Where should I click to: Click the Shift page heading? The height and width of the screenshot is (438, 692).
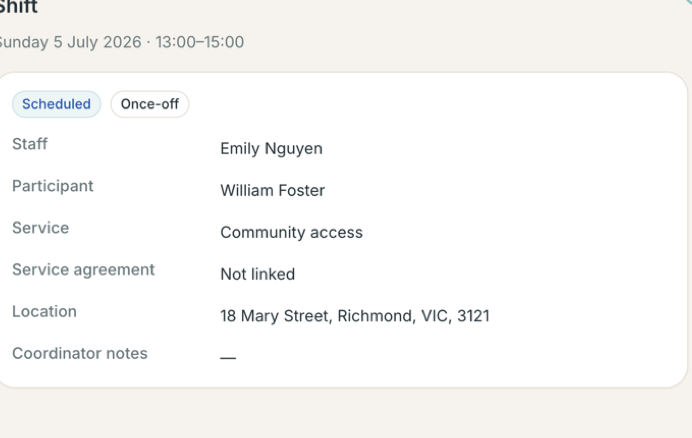(19, 7)
